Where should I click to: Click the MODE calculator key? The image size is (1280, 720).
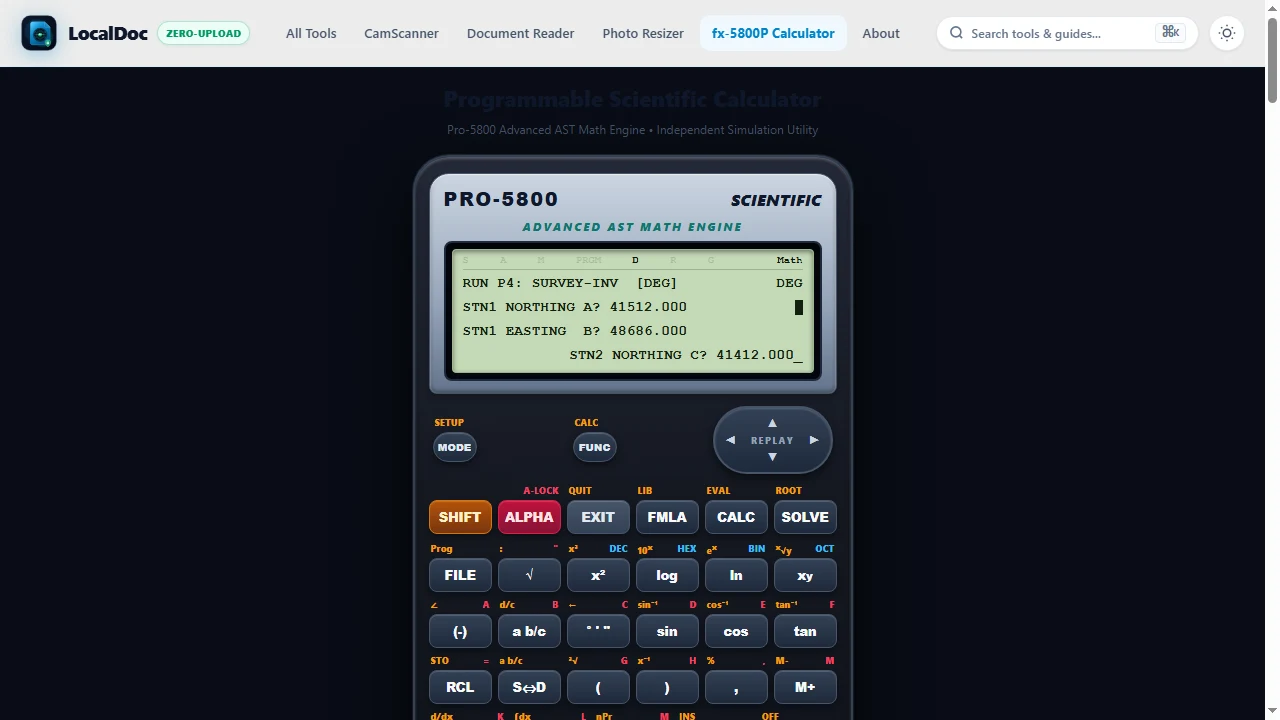coord(454,447)
